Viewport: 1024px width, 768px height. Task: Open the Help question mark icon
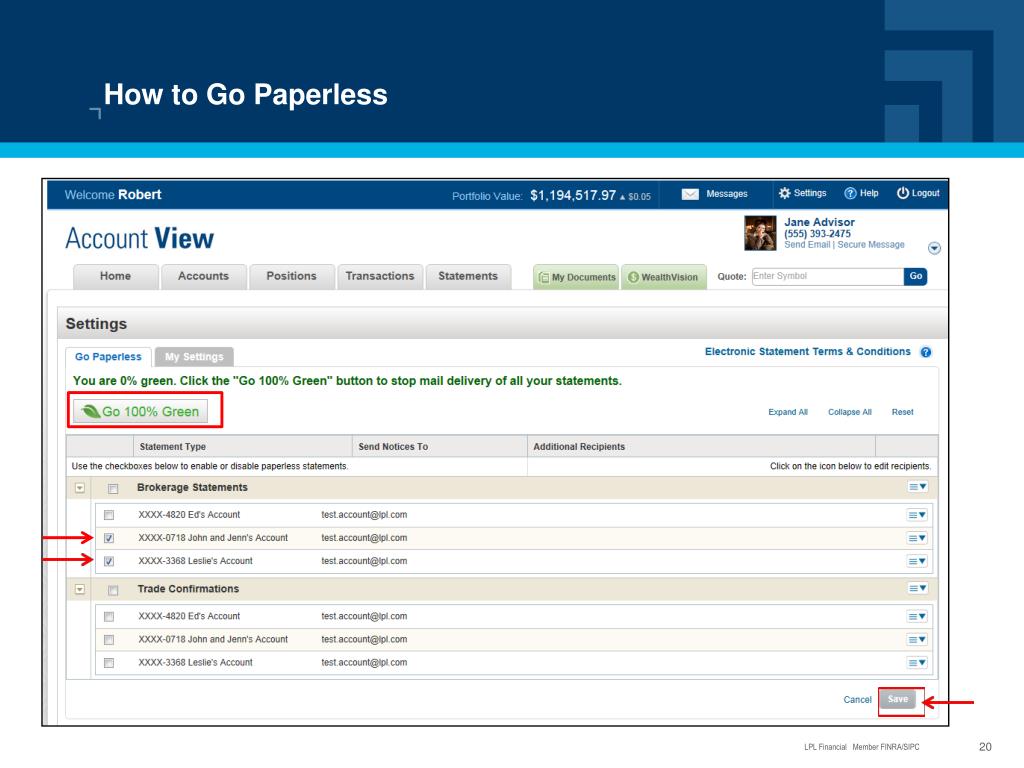pyautogui.click(x=850, y=193)
